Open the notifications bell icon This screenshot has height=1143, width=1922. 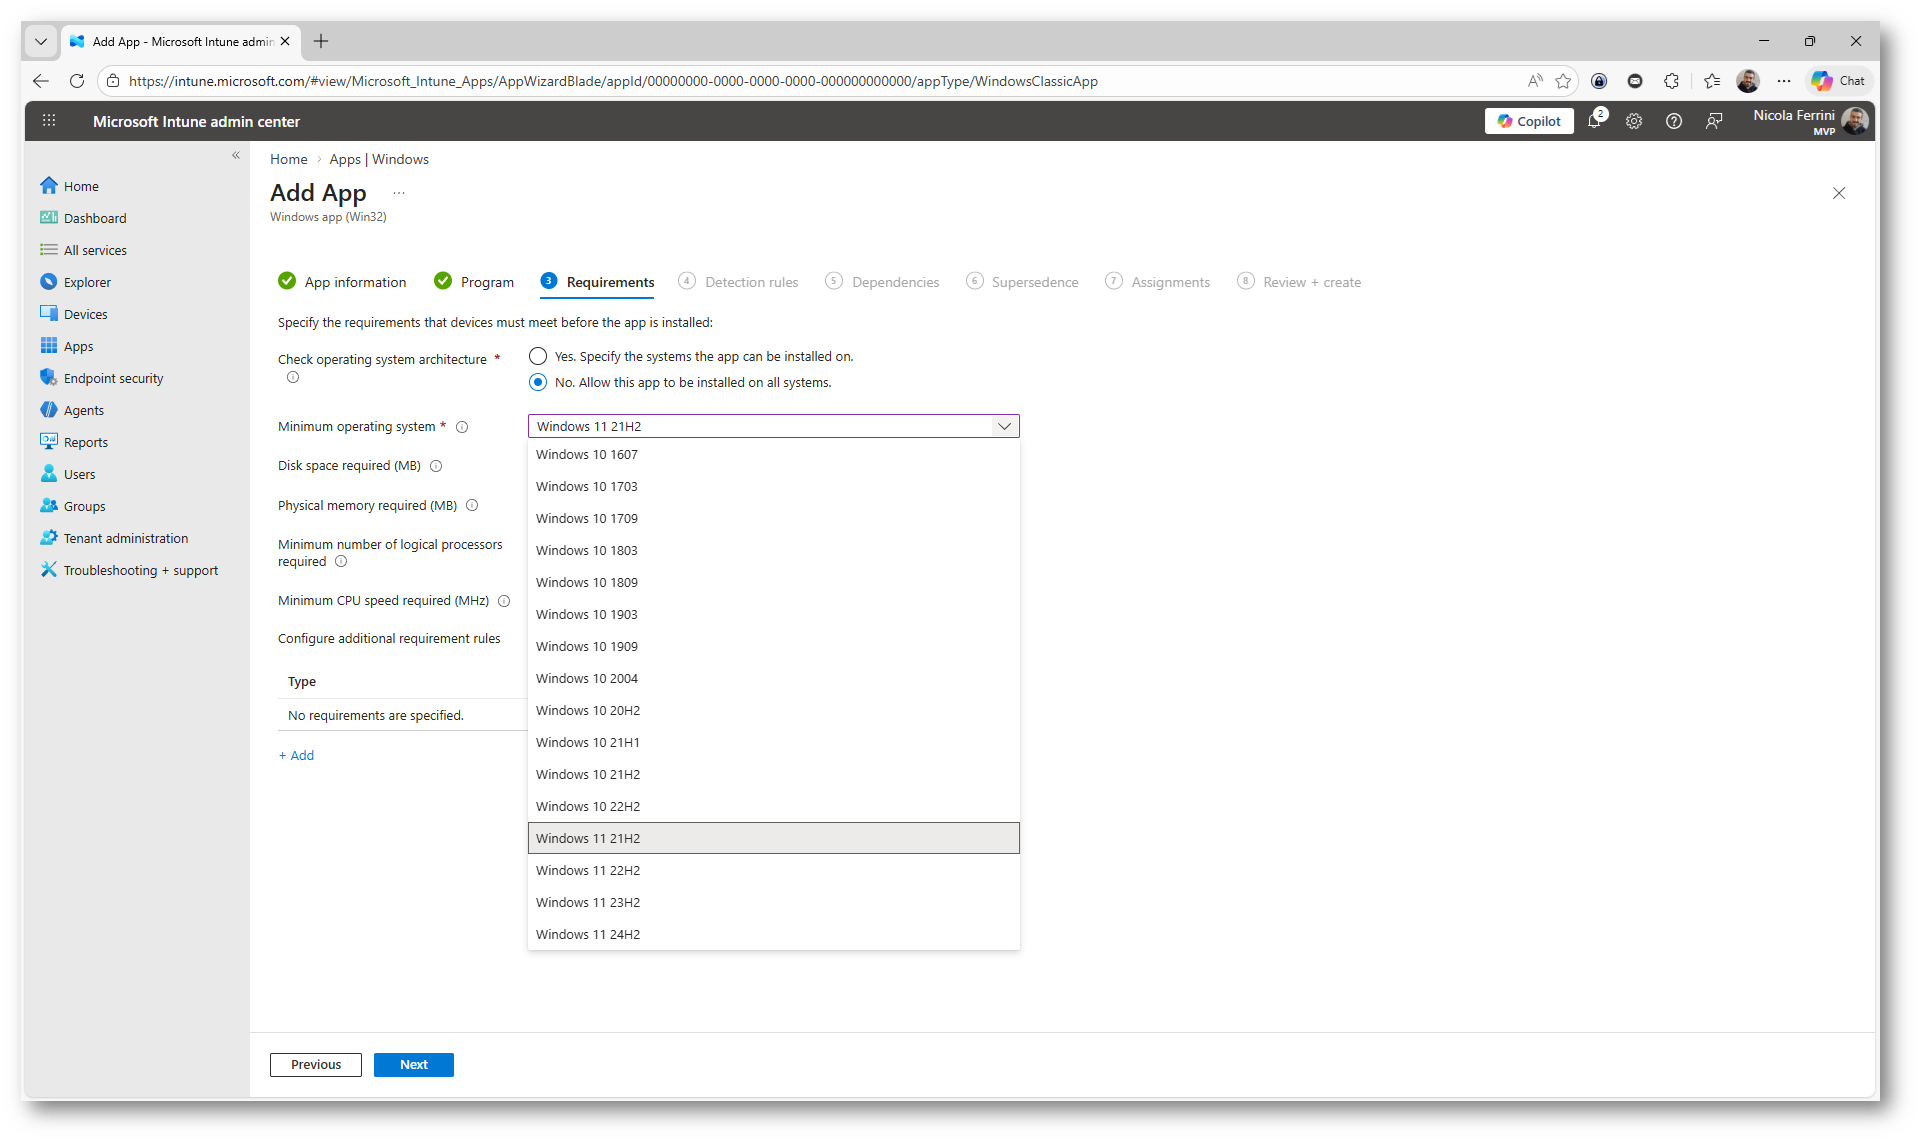[1594, 121]
